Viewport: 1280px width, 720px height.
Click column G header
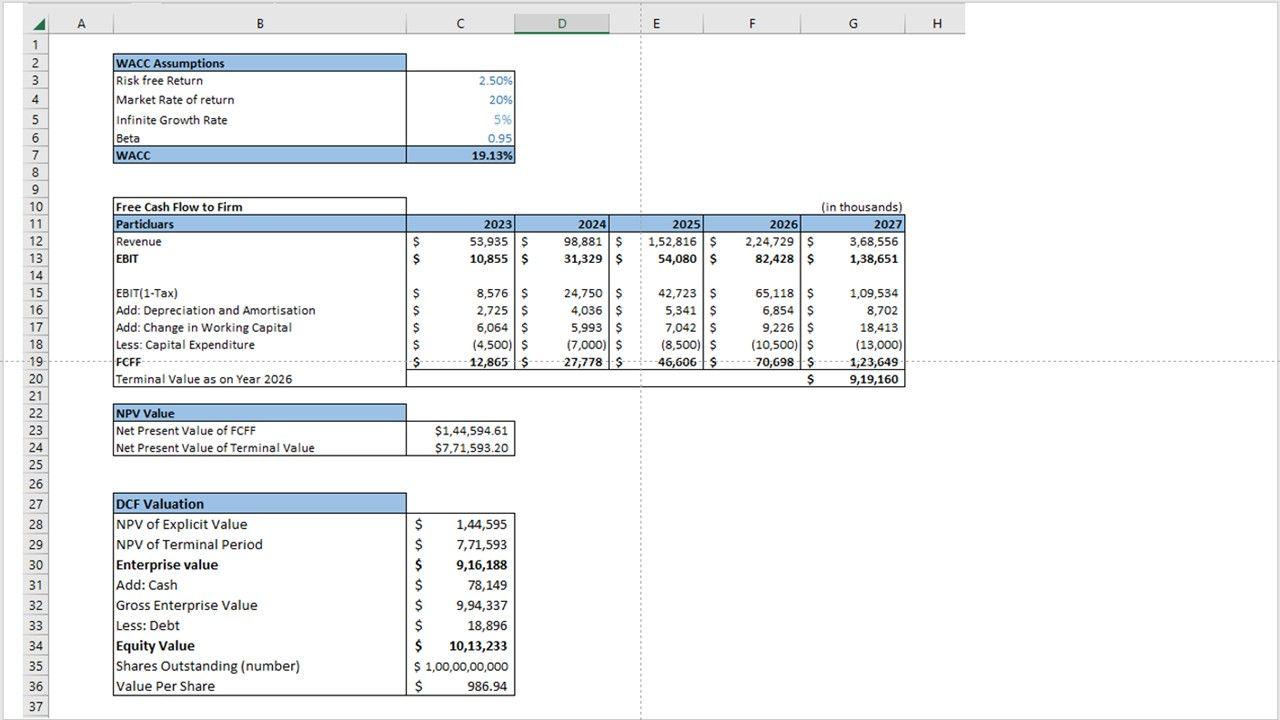coord(852,23)
